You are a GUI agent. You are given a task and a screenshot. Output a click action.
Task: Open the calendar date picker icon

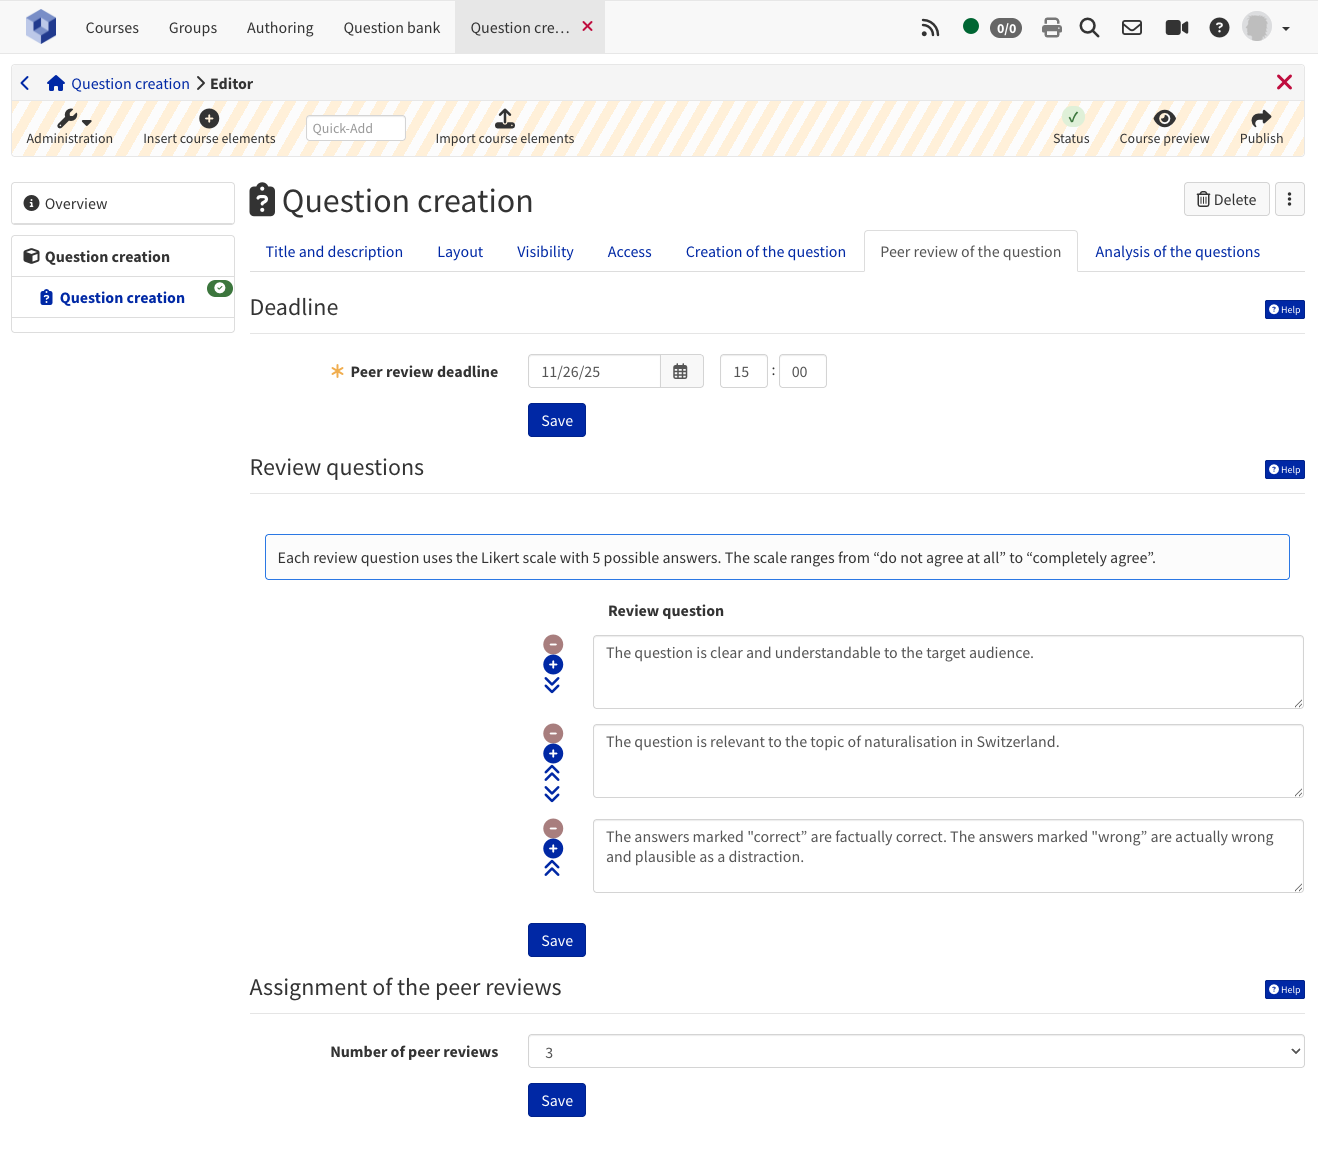680,372
